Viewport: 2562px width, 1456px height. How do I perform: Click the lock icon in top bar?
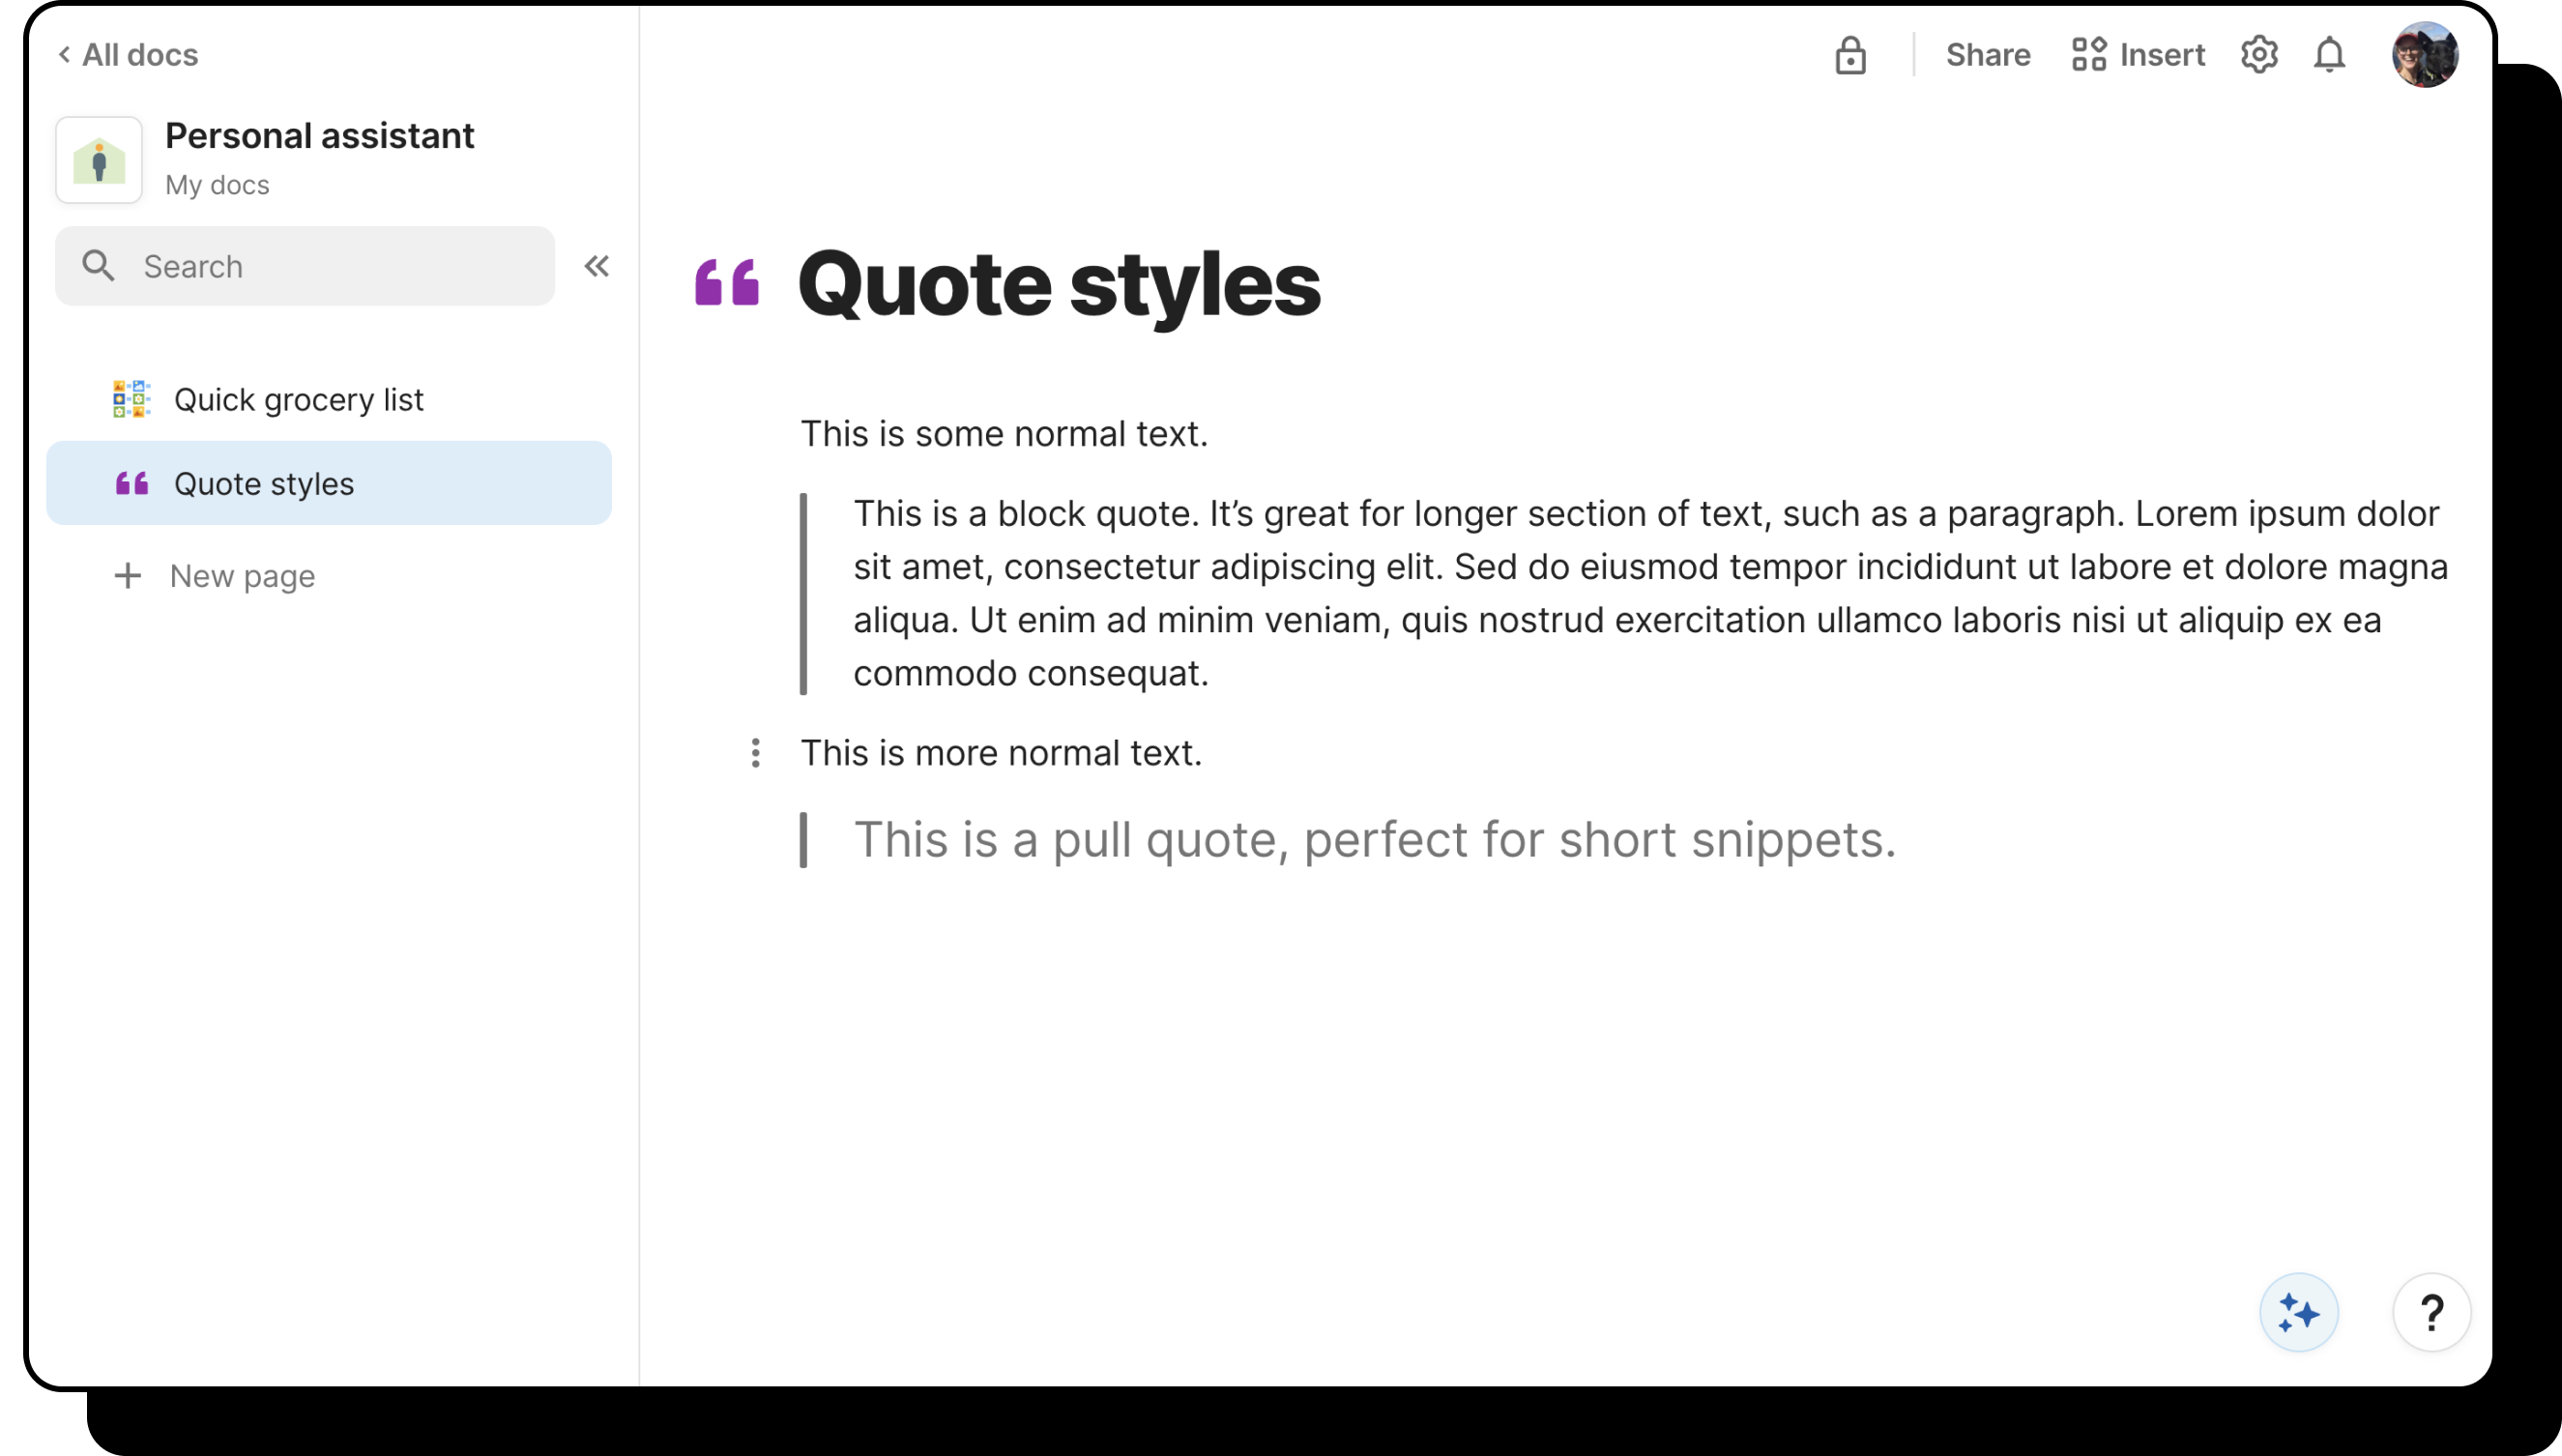pyautogui.click(x=1850, y=55)
